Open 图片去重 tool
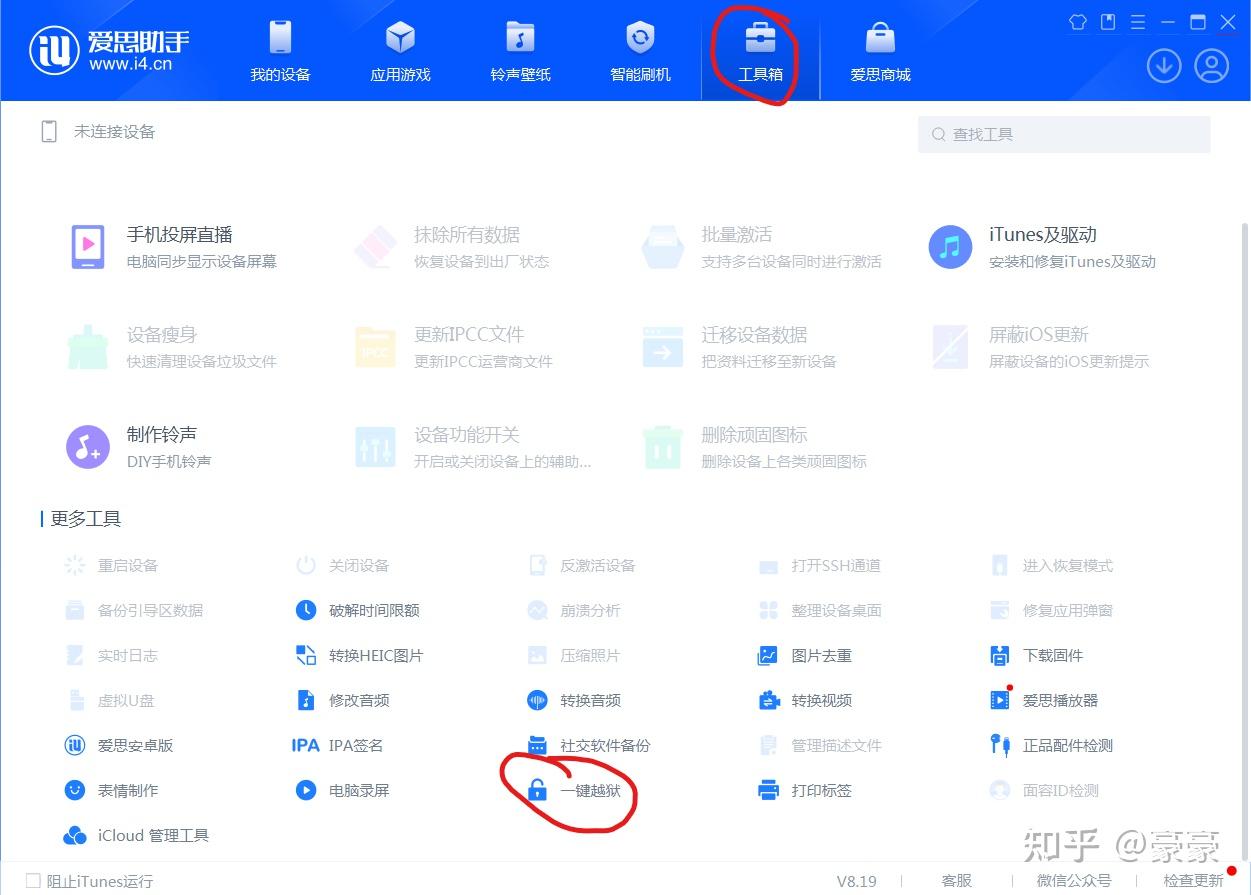The width and height of the screenshot is (1251, 895). (805, 655)
